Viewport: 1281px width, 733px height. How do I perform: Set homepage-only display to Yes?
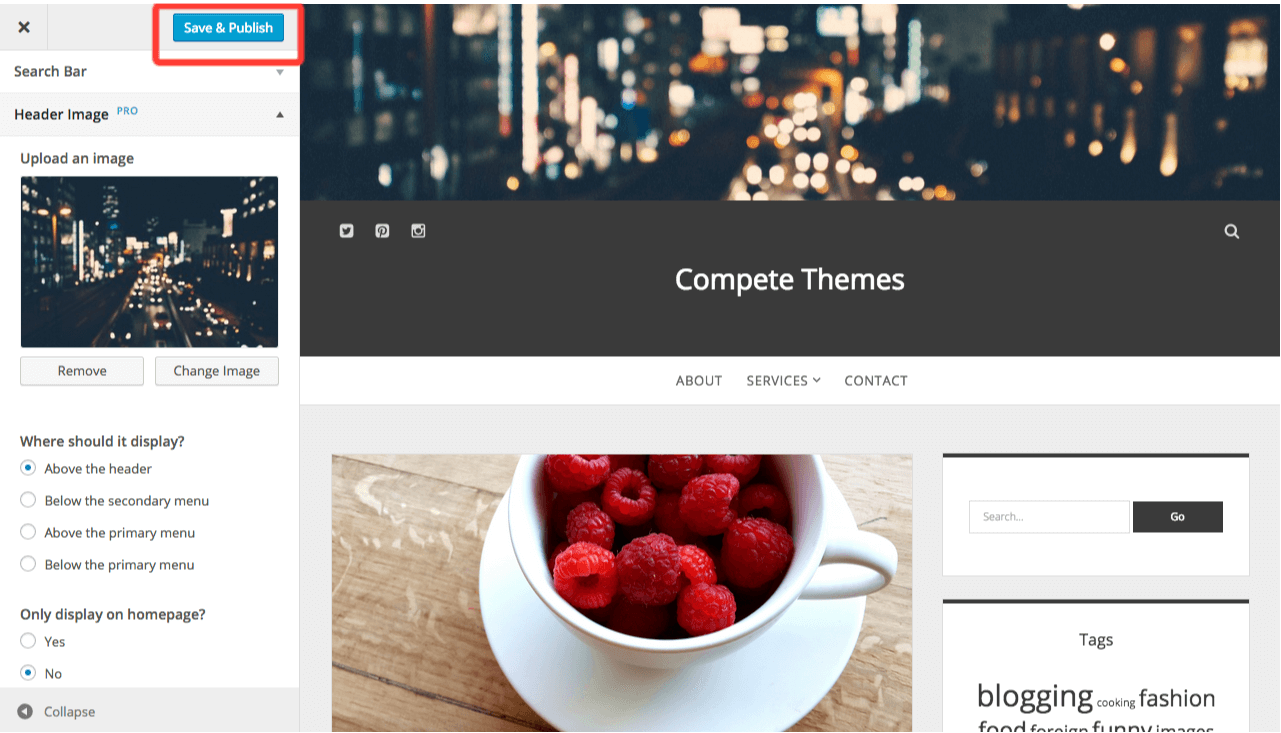coord(28,641)
